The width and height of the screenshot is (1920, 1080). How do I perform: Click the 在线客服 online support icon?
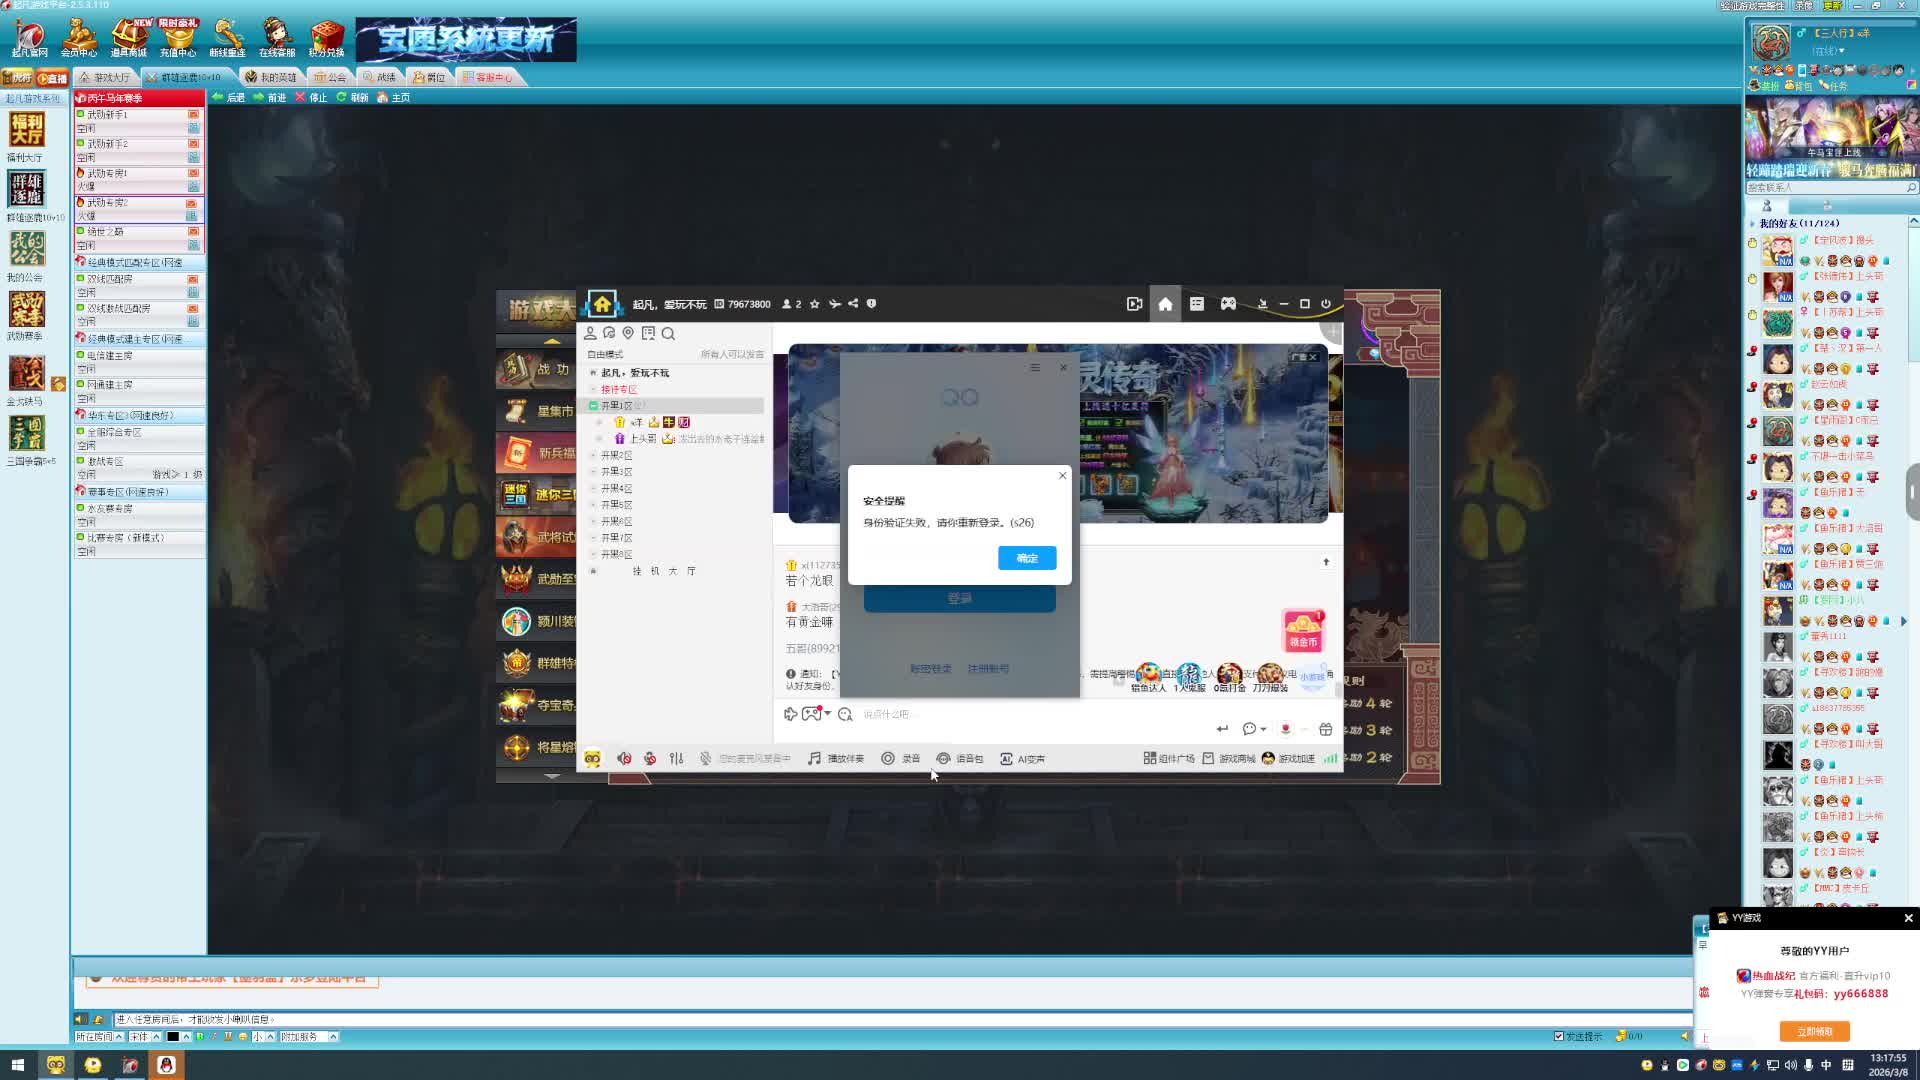(277, 38)
